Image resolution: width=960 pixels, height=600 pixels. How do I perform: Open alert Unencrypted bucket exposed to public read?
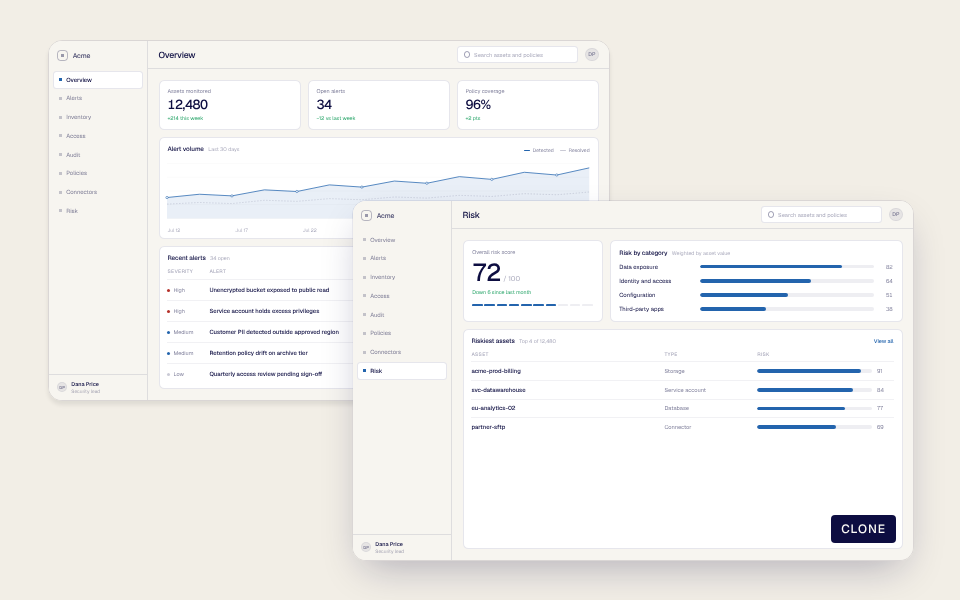(x=269, y=290)
